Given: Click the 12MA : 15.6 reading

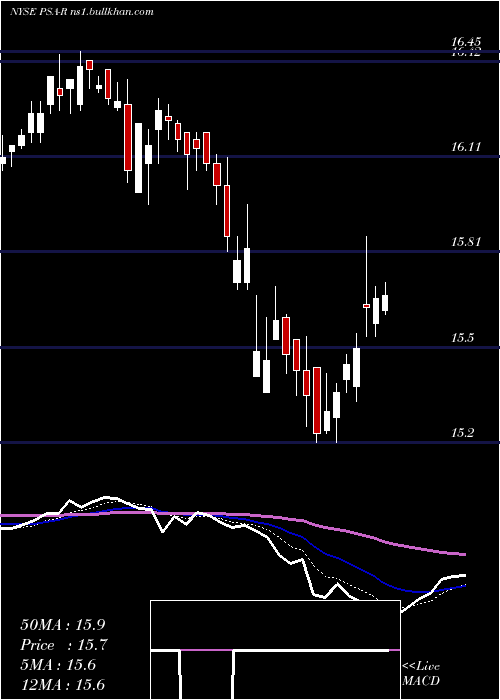Looking at the screenshot, I should (63, 684).
